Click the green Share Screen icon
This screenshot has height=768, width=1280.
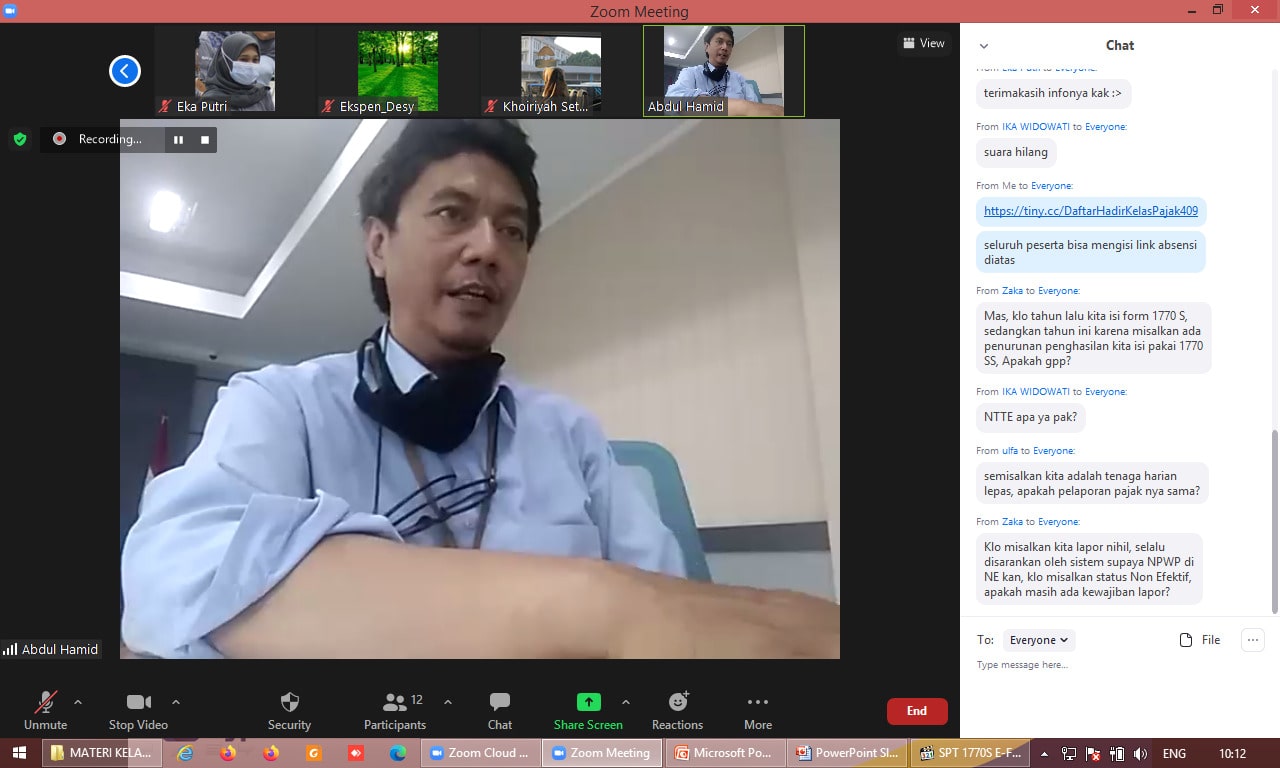click(588, 702)
